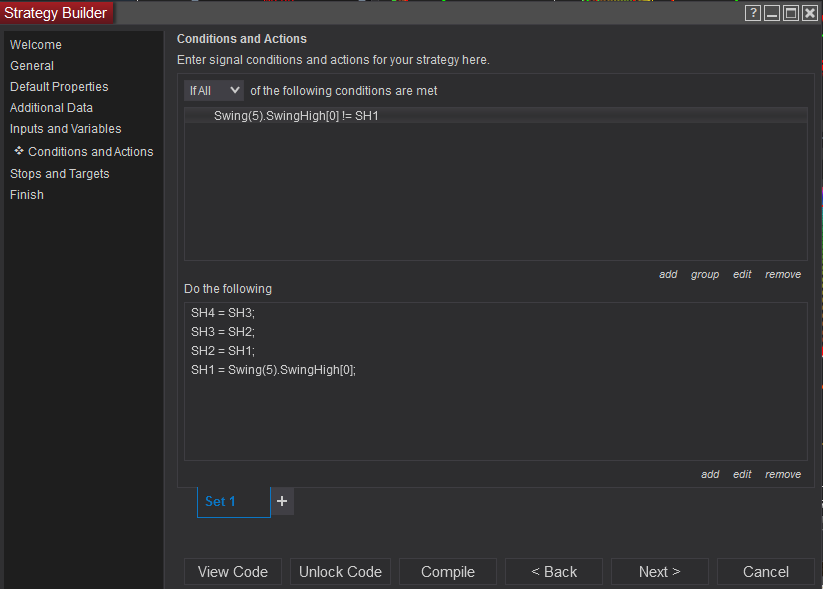823x589 pixels.
Task: Maximize the Strategy Builder window
Action: (791, 13)
